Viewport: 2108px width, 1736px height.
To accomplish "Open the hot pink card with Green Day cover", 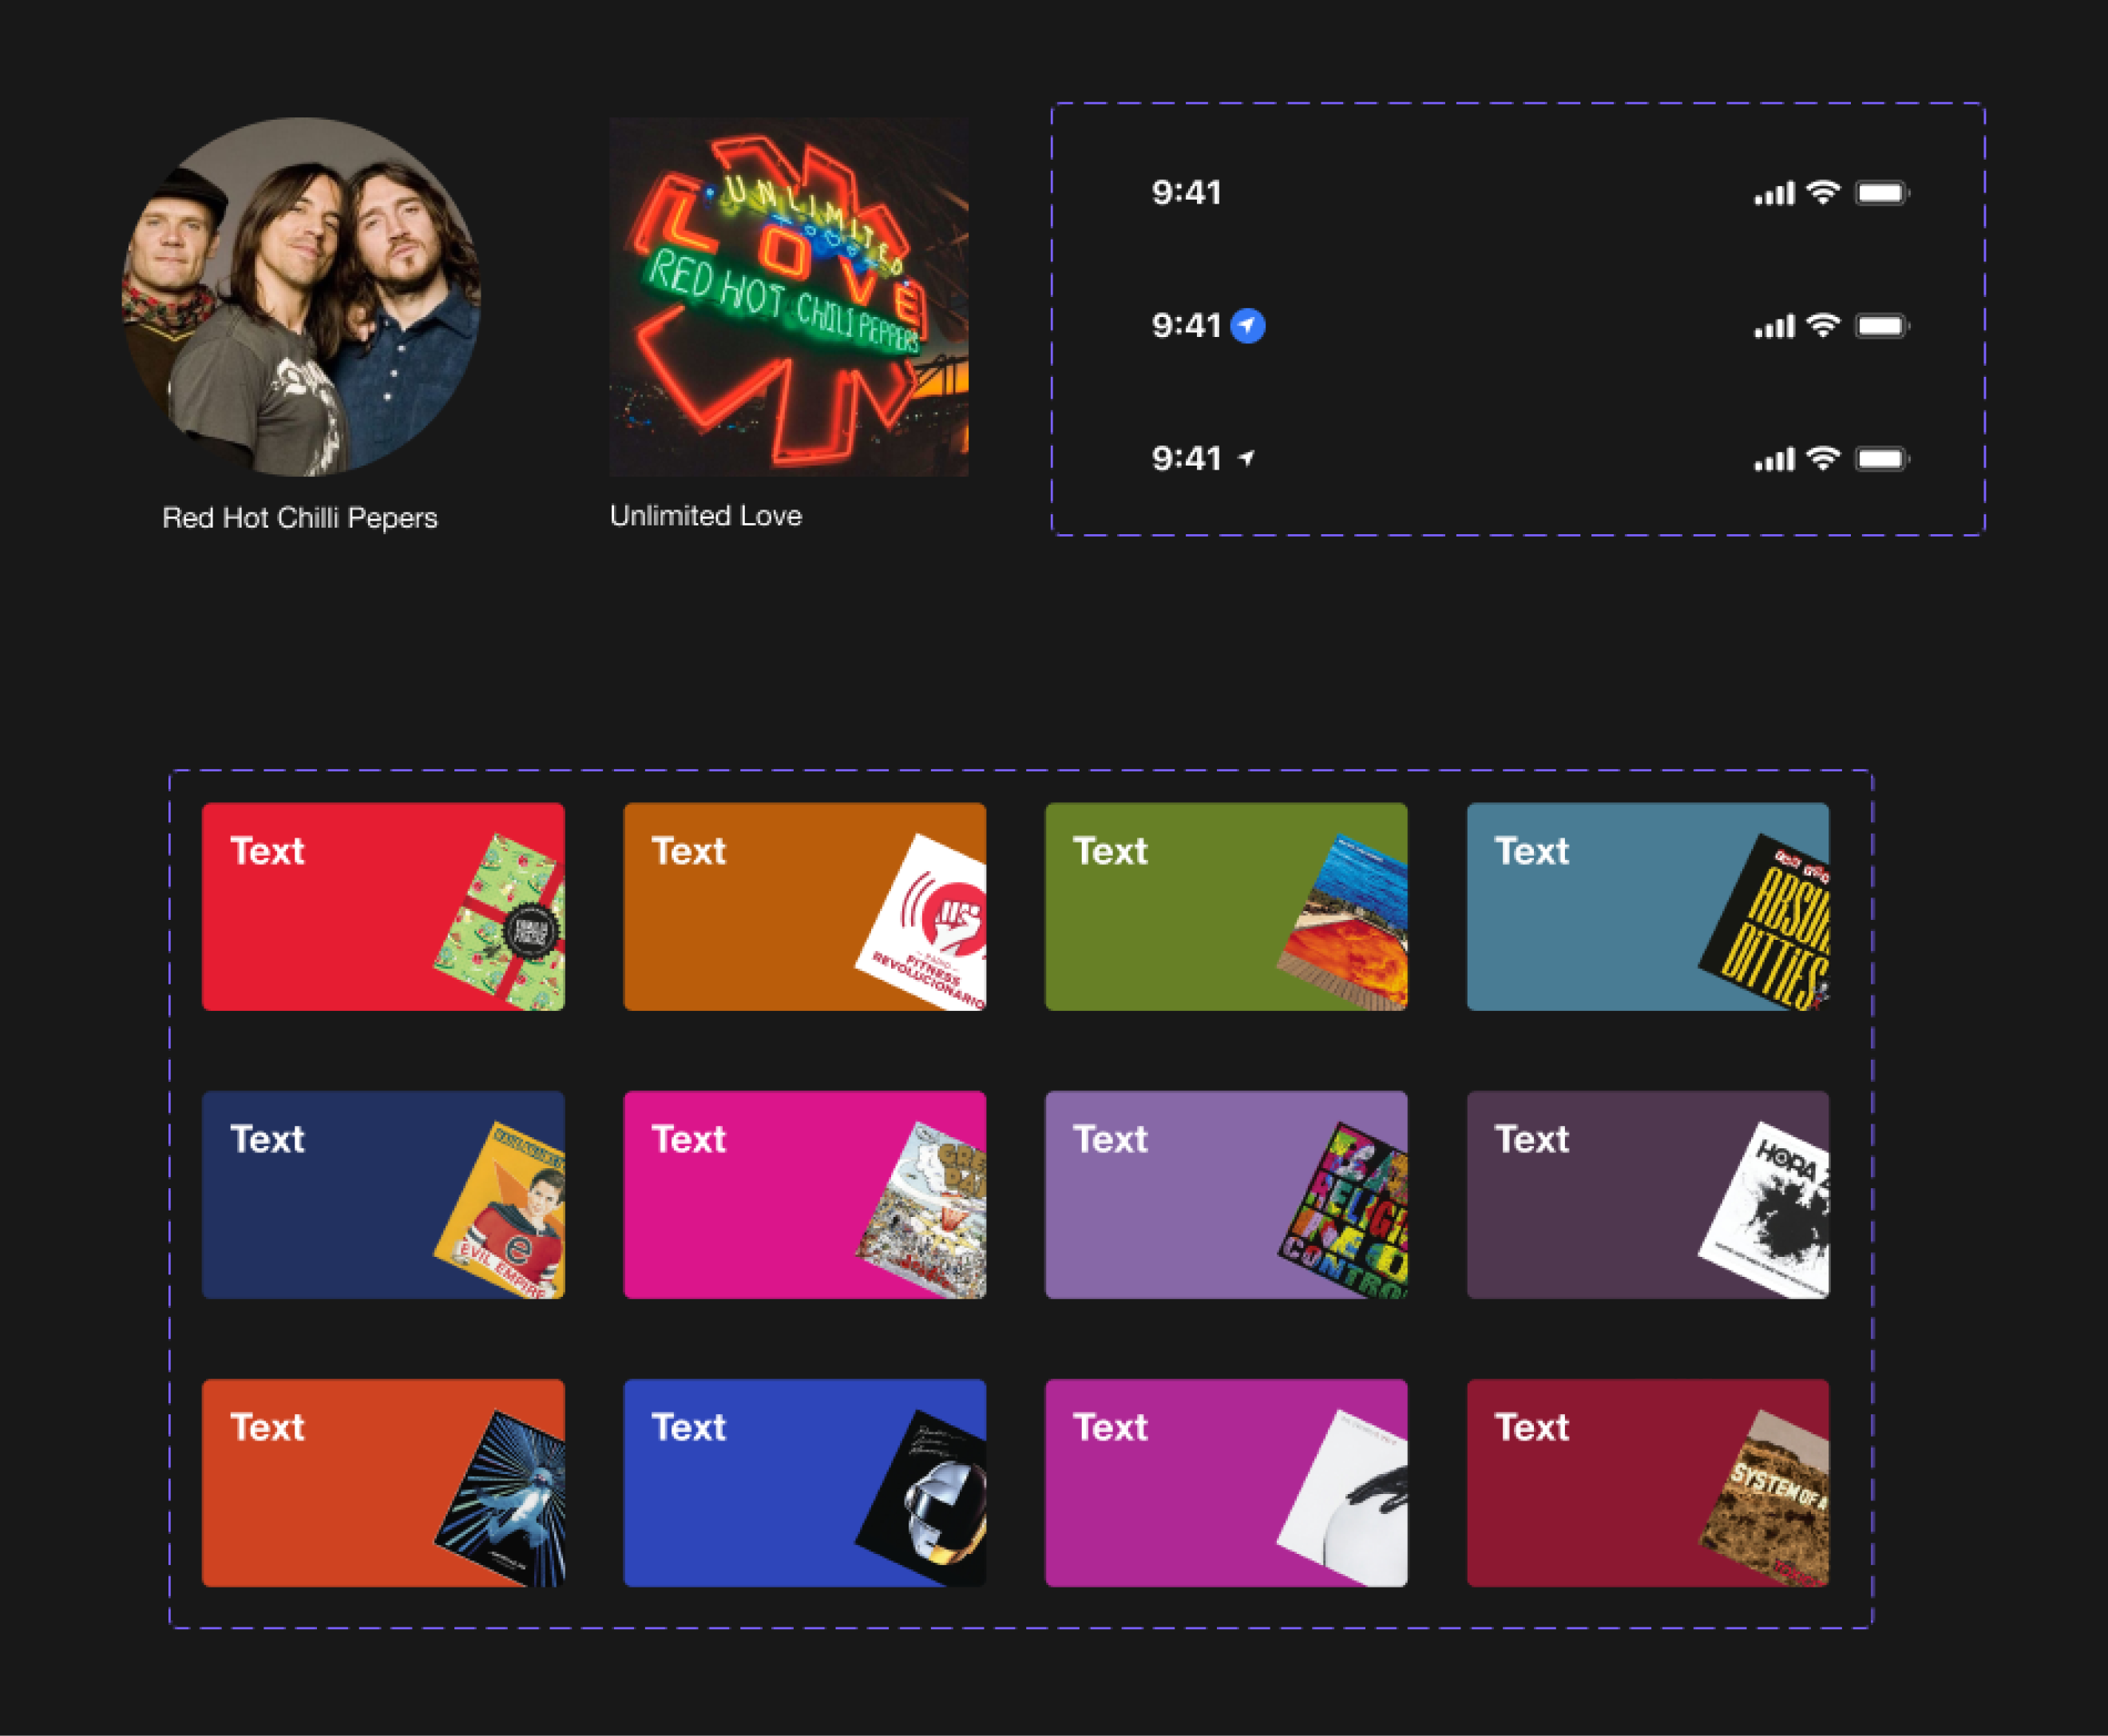I will [805, 1195].
